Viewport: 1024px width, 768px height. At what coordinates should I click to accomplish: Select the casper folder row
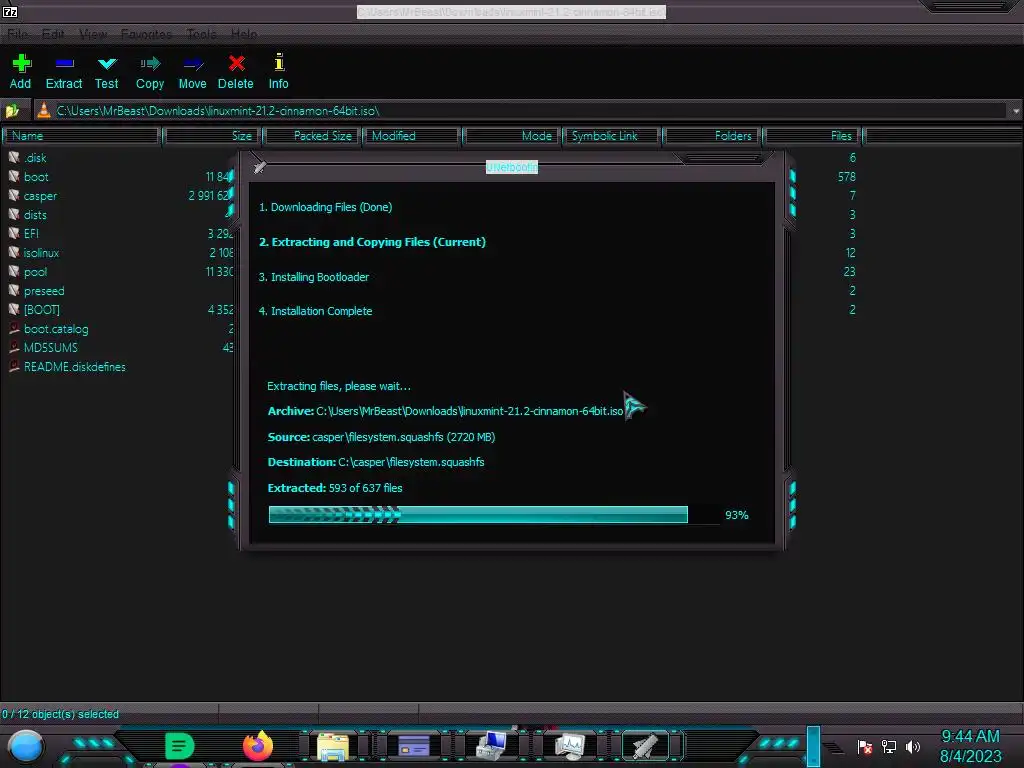point(33,195)
